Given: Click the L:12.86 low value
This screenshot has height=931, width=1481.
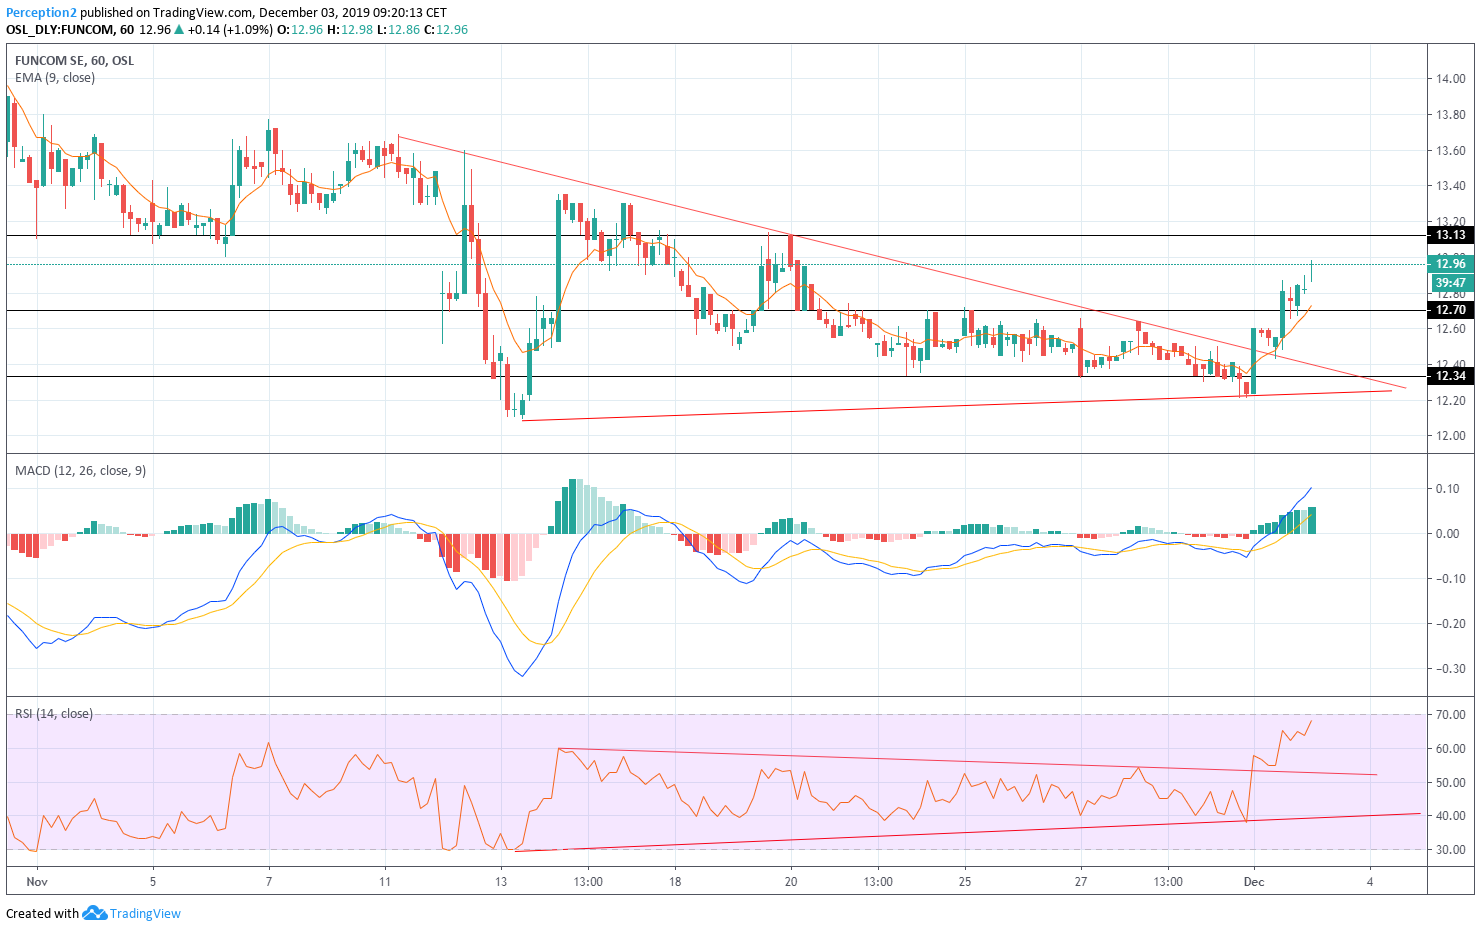Looking at the screenshot, I should click(x=398, y=30).
